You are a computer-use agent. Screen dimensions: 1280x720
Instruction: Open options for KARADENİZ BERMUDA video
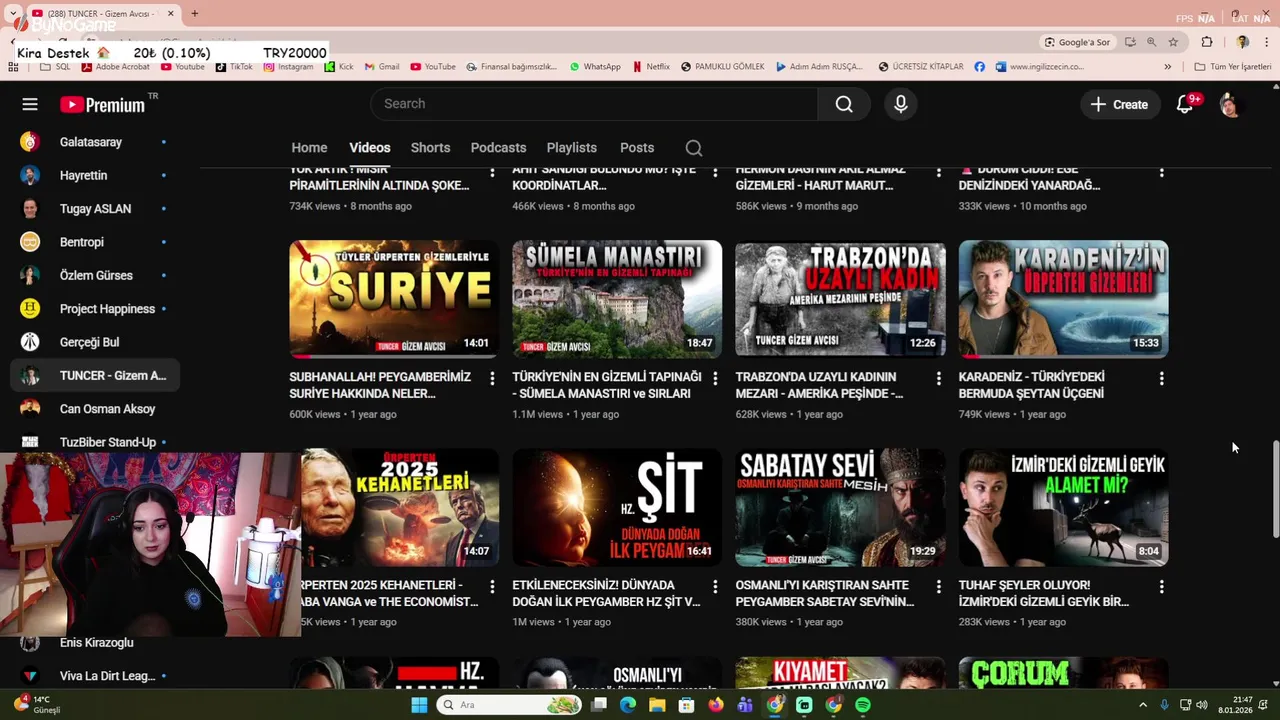[x=1161, y=378]
